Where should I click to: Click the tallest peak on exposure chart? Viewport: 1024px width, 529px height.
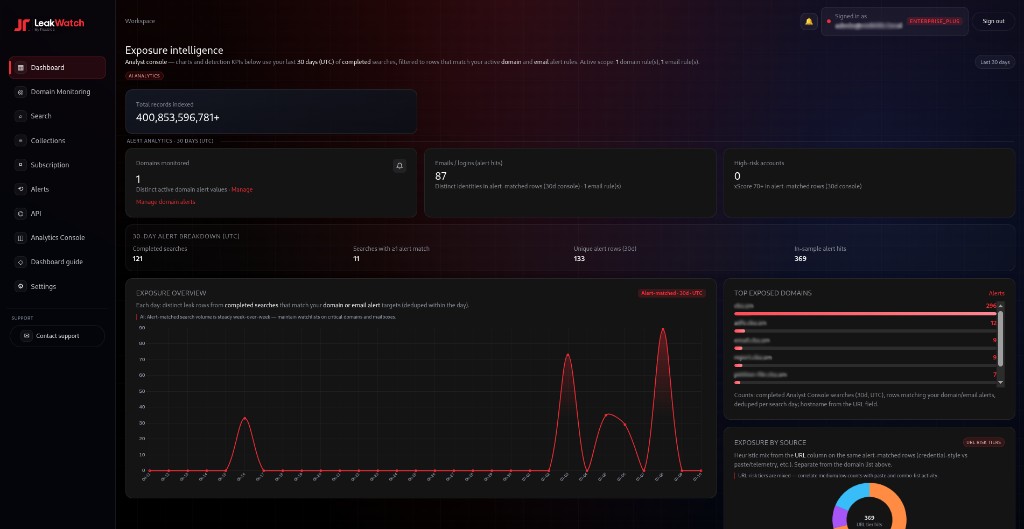[x=663, y=329]
